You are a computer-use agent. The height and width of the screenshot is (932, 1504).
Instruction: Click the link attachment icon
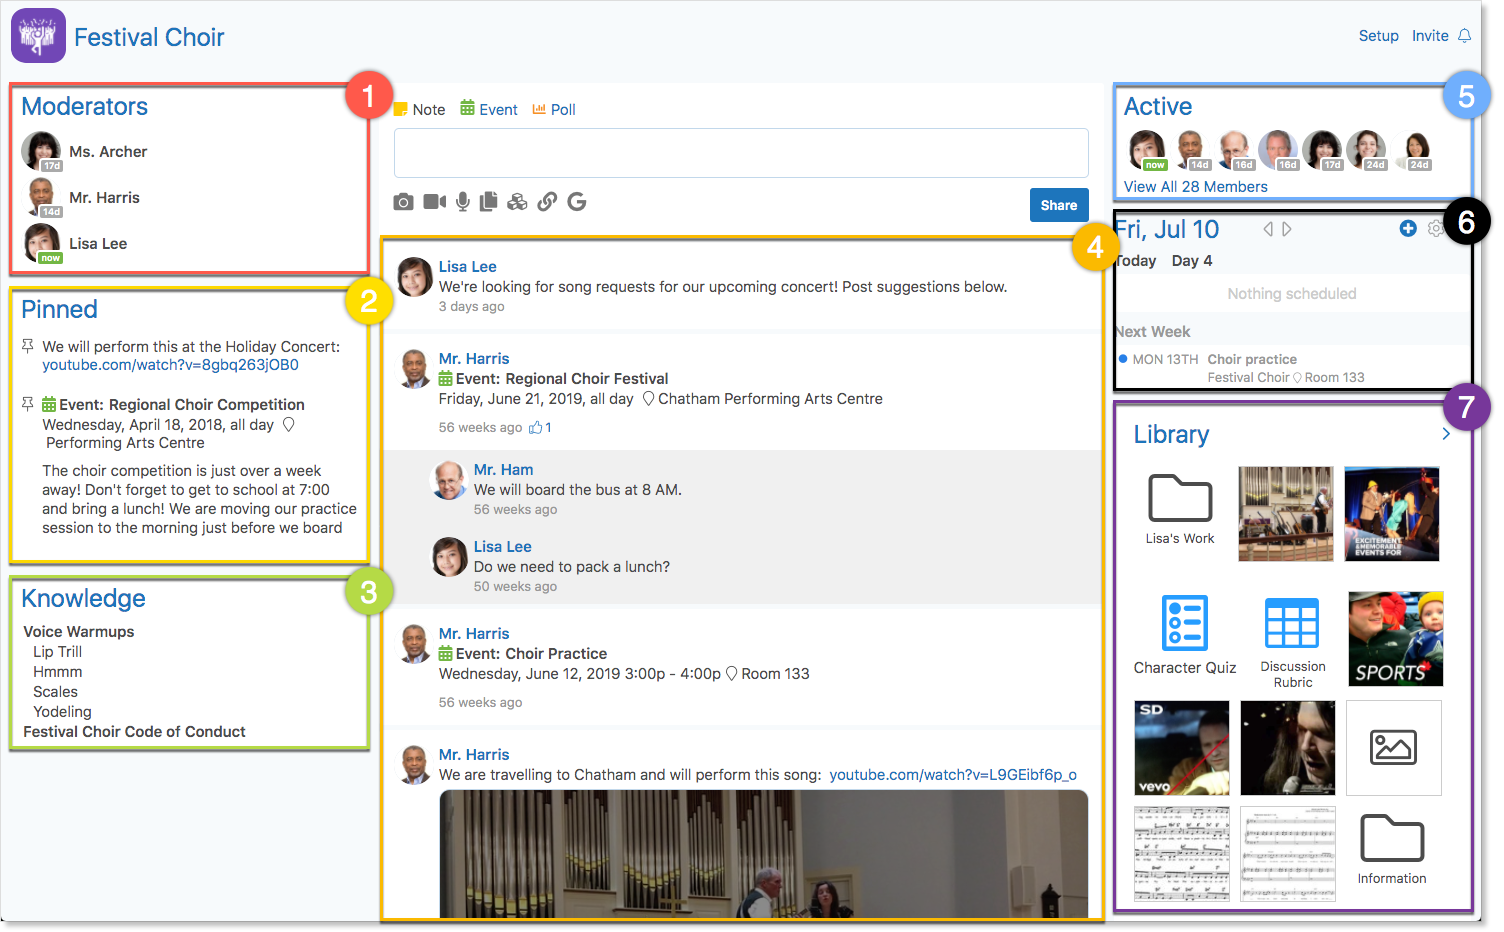[547, 202]
